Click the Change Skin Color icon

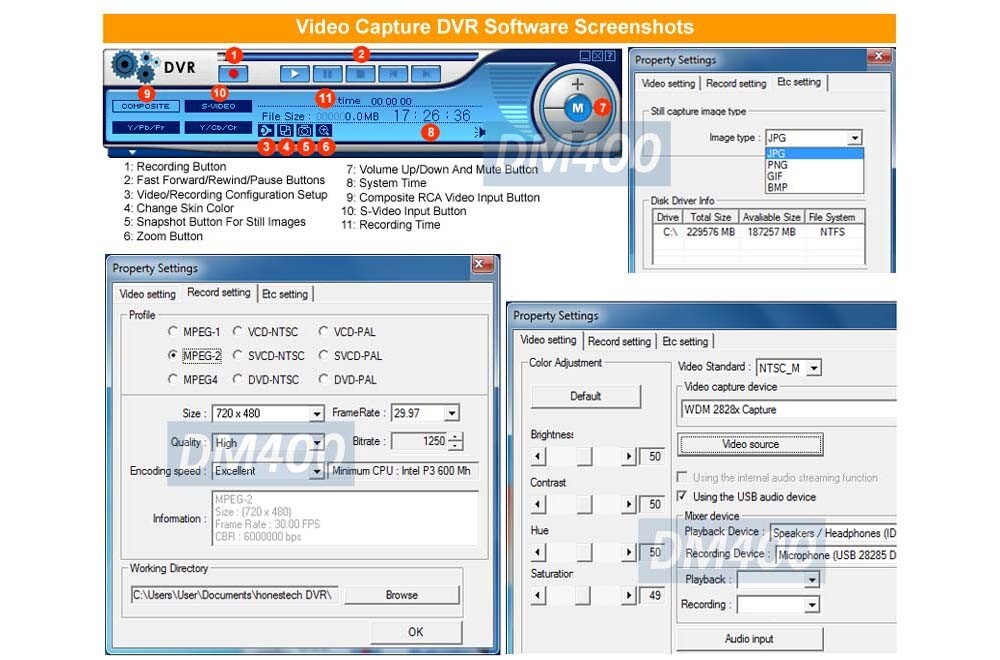286,132
